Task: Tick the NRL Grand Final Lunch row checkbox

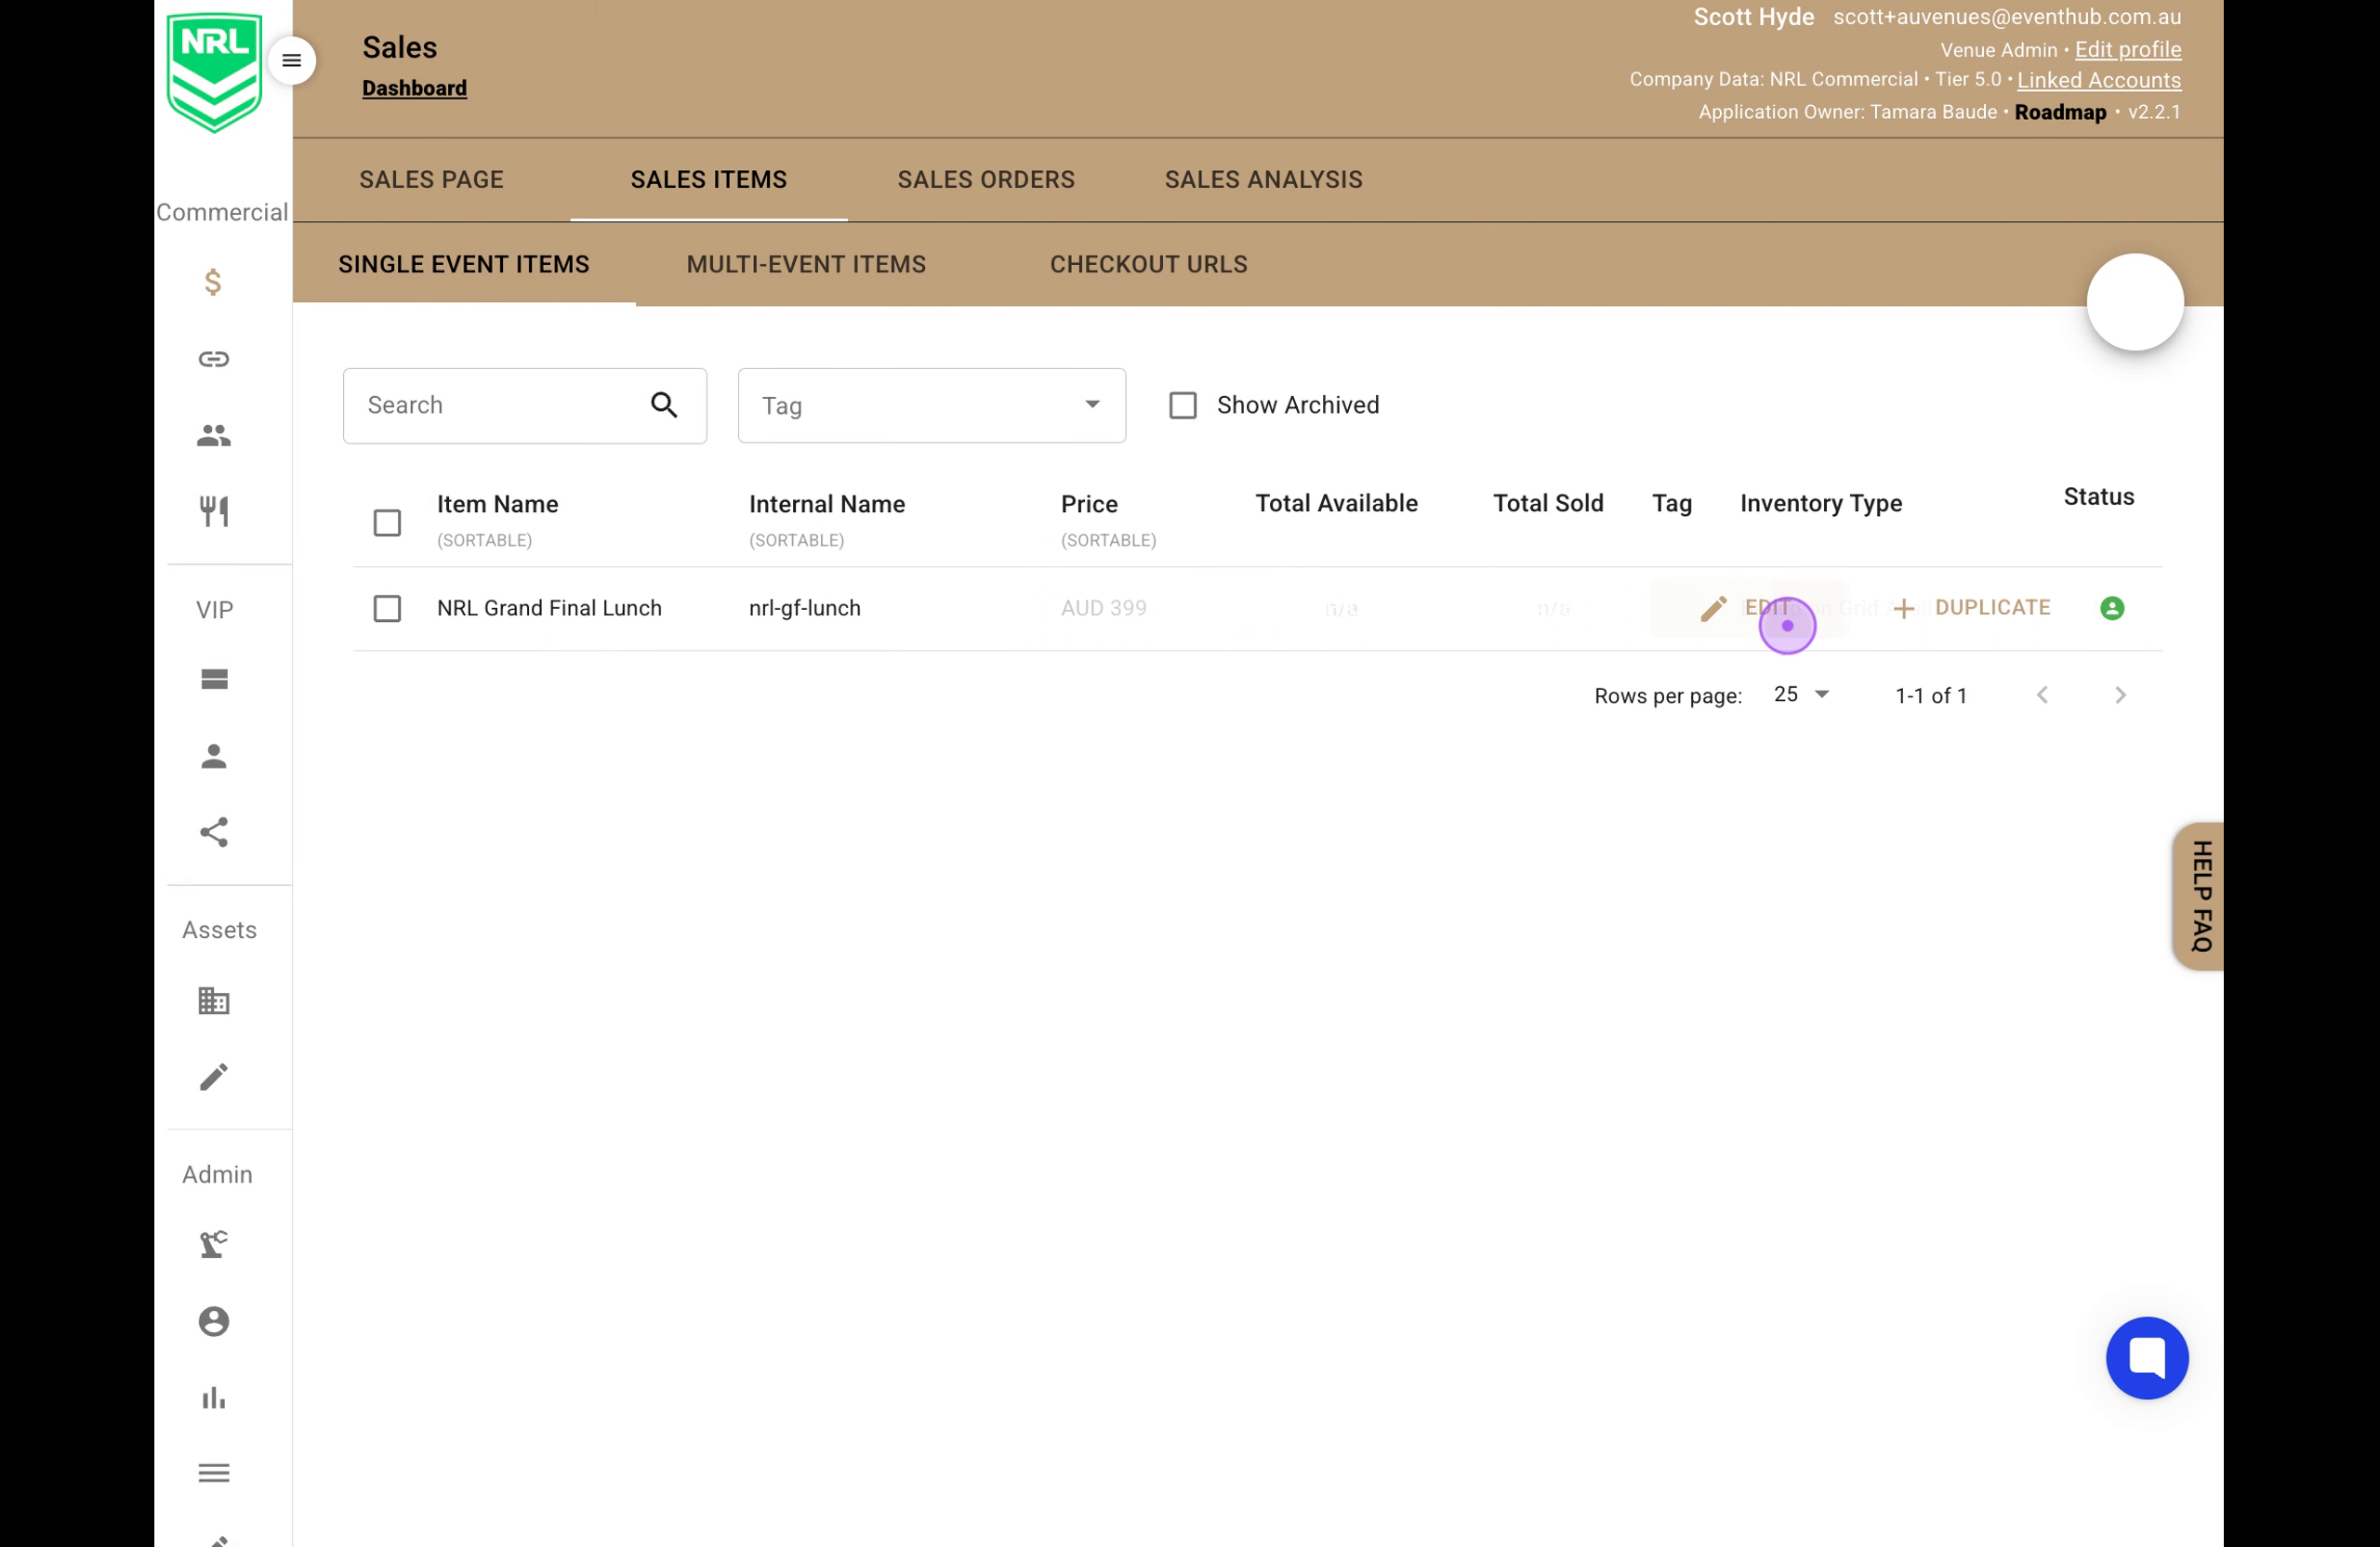Action: 387,608
